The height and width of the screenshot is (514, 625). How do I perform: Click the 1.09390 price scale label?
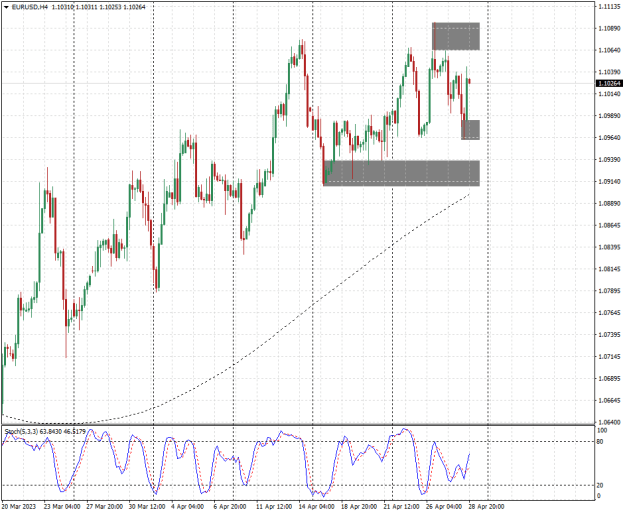(x=609, y=160)
